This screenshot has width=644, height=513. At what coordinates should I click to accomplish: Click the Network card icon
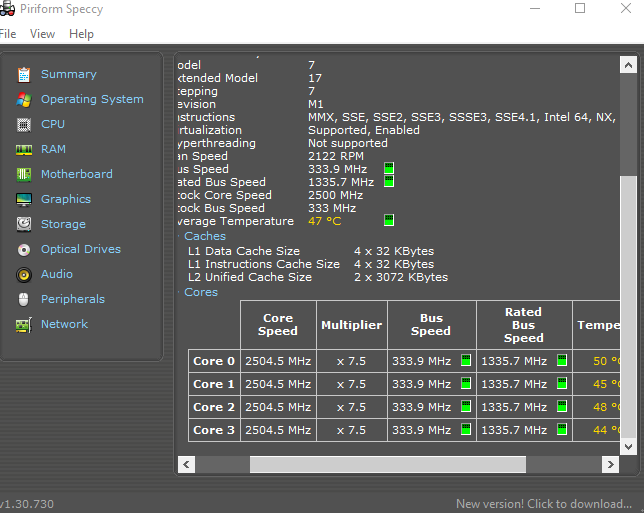[24, 325]
